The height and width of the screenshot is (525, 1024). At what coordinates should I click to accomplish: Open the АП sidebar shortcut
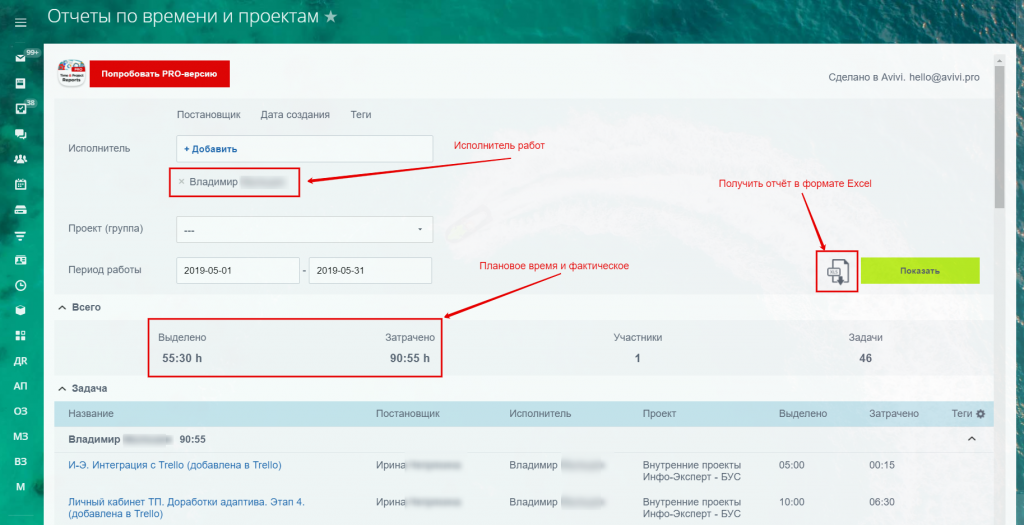coord(20,386)
